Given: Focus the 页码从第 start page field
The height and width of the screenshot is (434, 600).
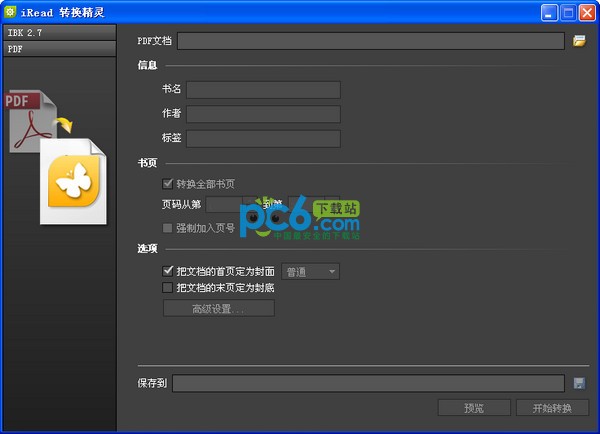Looking at the screenshot, I should 224,204.
